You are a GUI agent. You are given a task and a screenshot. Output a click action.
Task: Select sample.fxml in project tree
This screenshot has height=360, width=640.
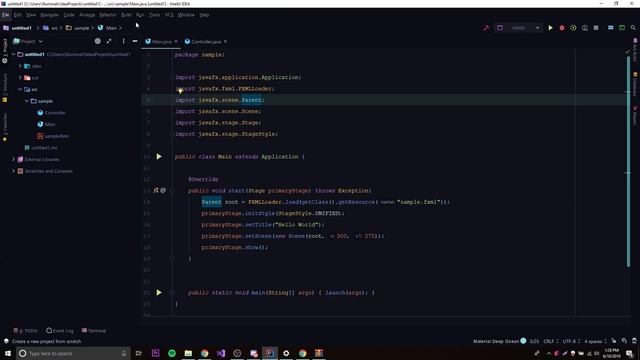[x=53, y=136]
